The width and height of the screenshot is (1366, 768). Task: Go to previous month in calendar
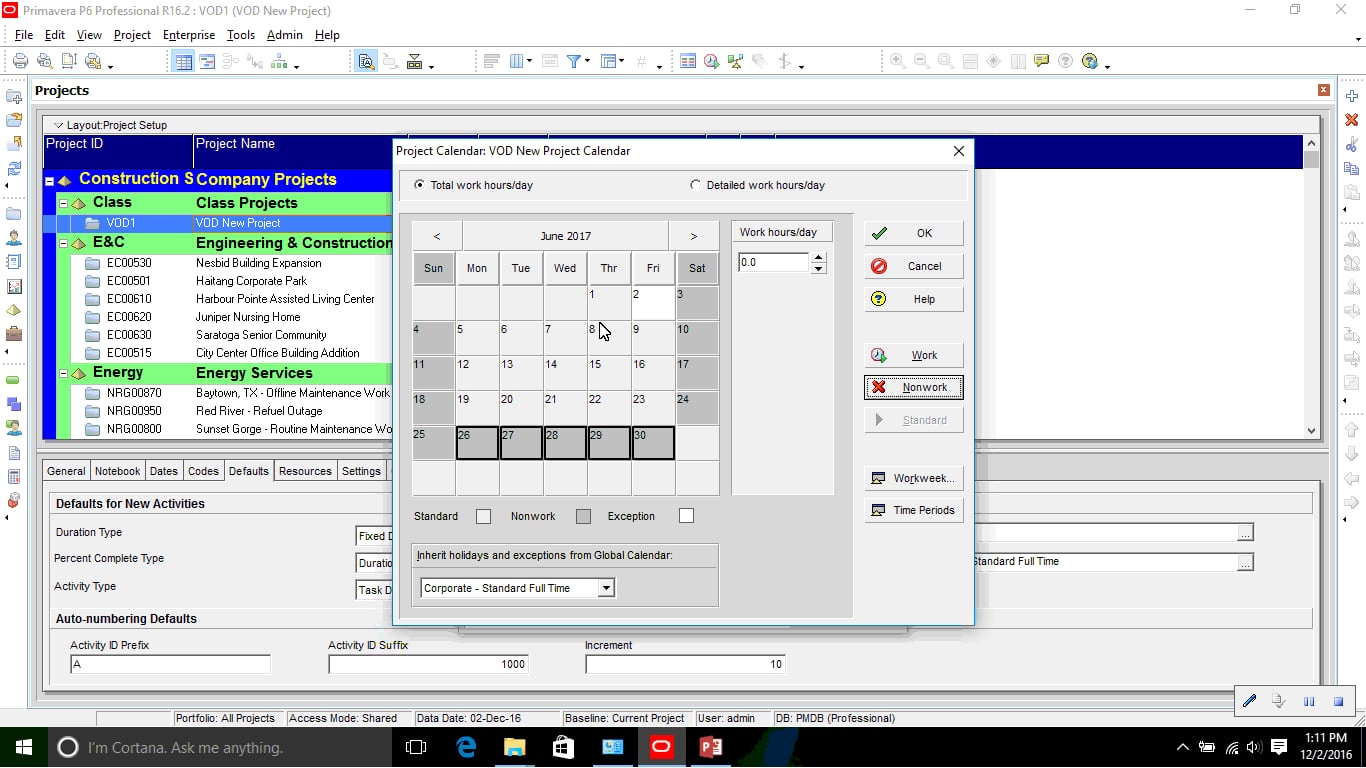tap(437, 236)
